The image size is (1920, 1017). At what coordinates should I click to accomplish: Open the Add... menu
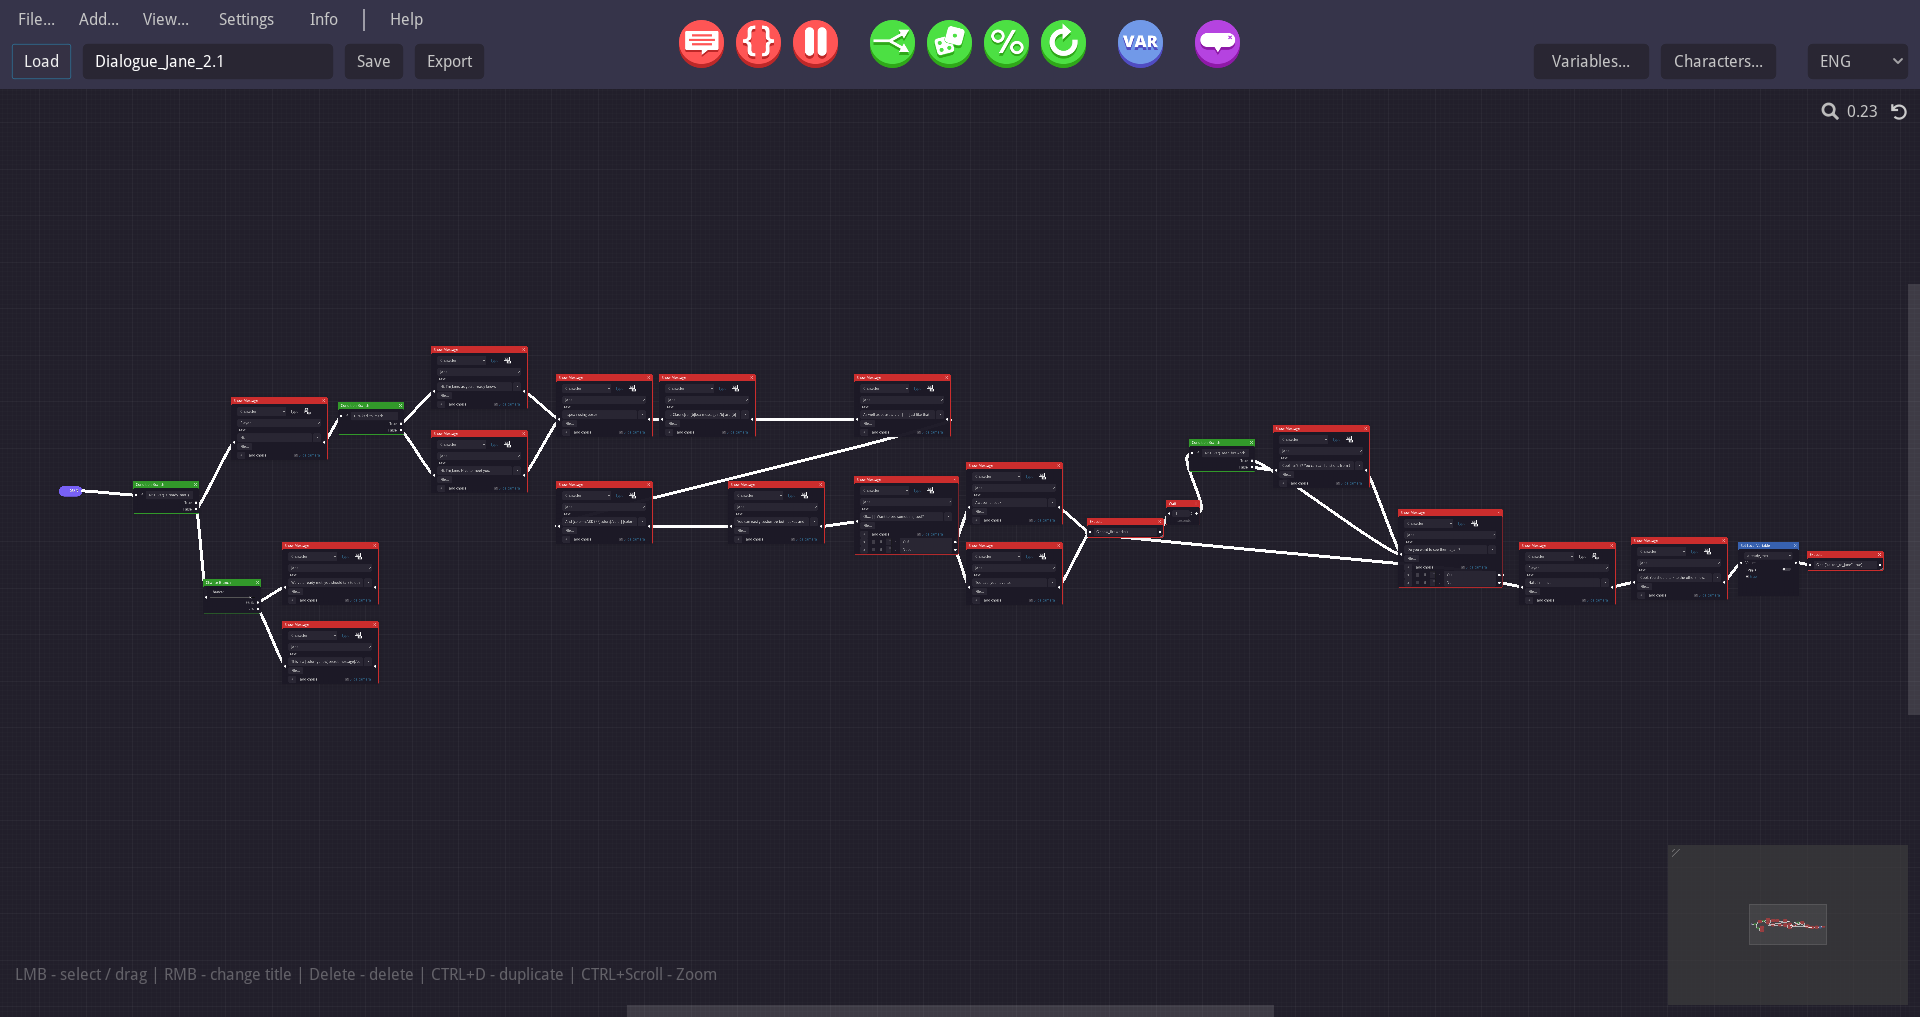[97, 19]
